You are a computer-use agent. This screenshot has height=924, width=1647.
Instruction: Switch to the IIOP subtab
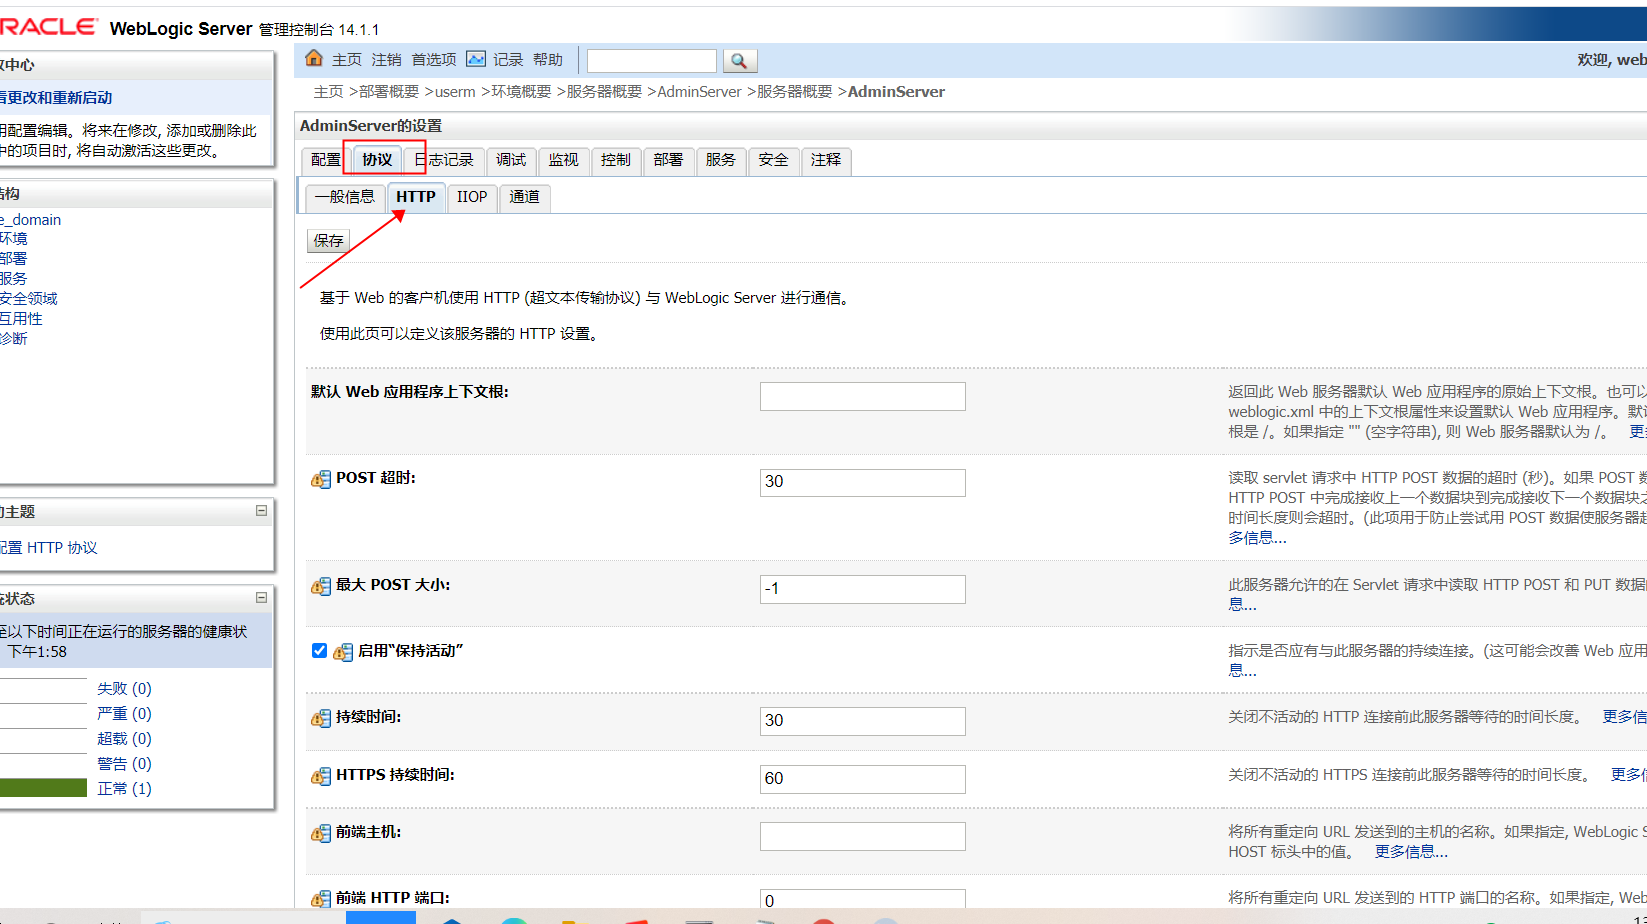click(471, 197)
